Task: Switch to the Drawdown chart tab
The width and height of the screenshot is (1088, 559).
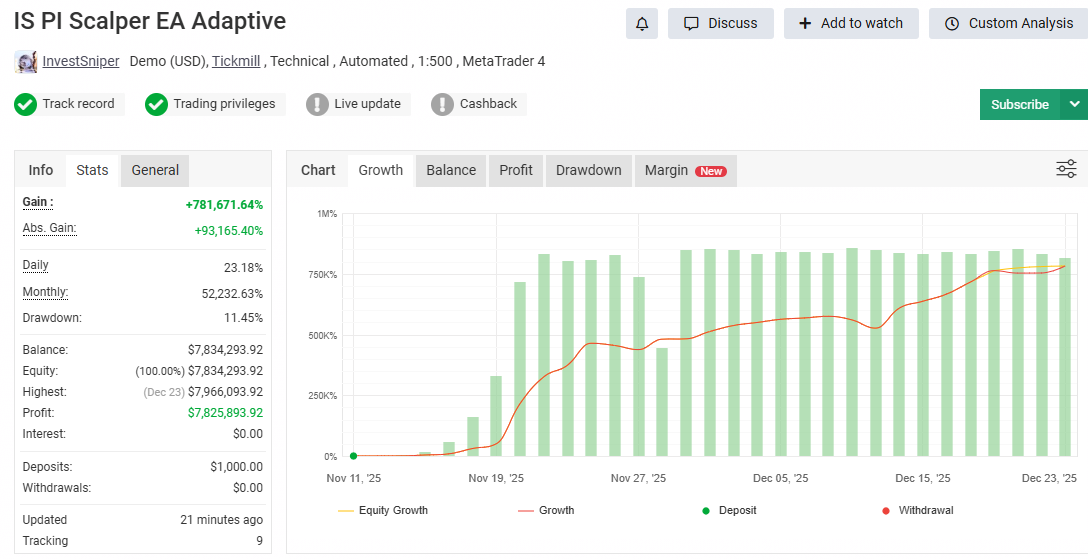Action: pyautogui.click(x=588, y=171)
